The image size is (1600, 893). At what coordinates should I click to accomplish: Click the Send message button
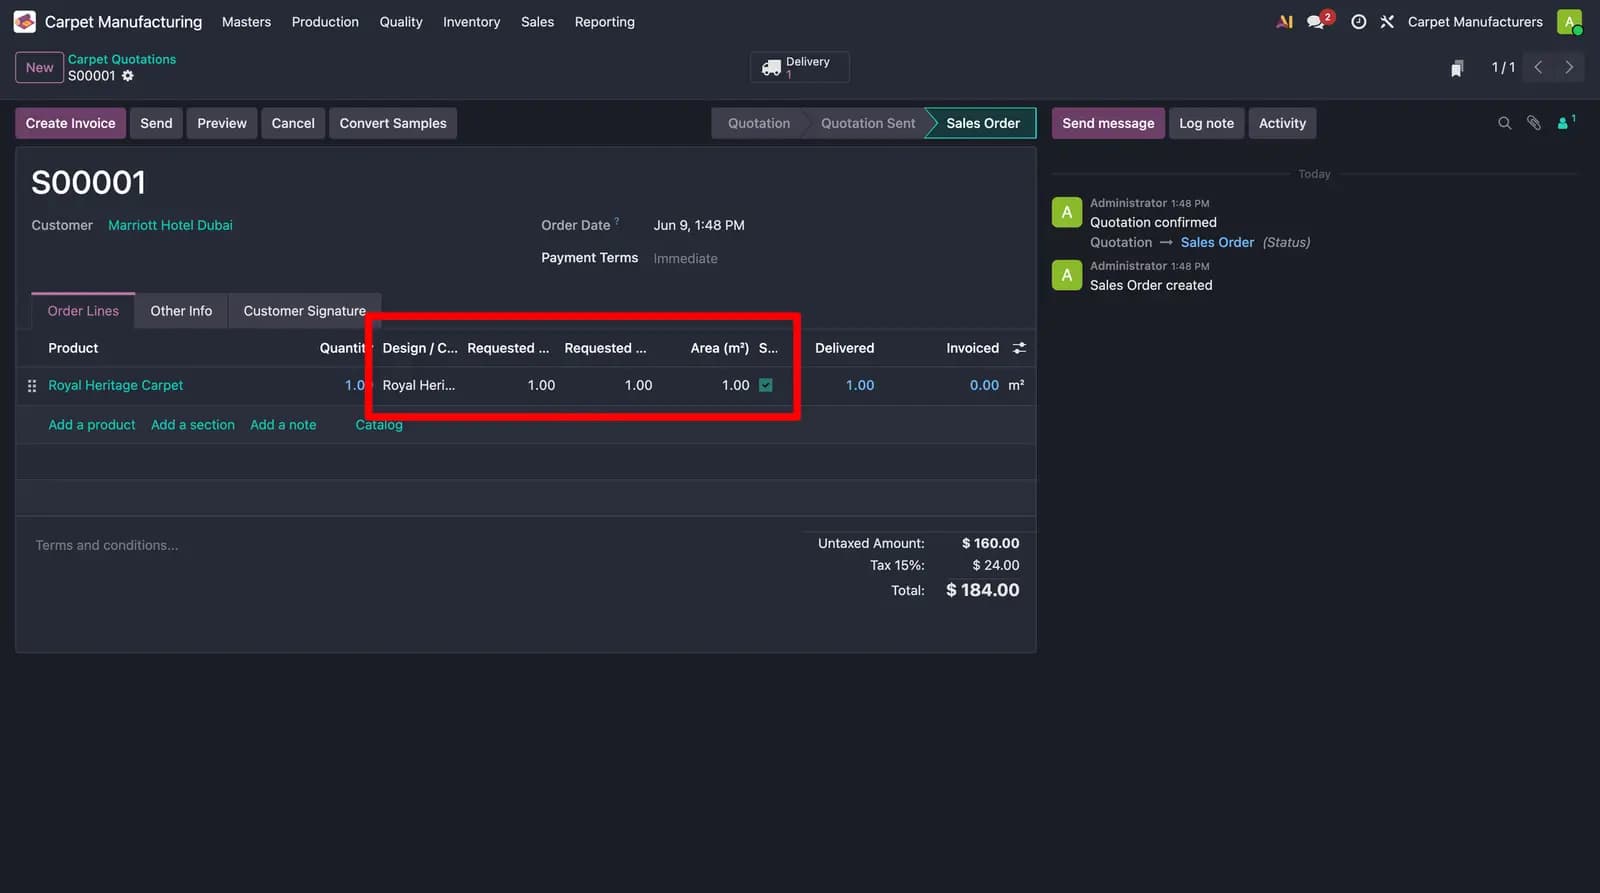pos(1108,123)
